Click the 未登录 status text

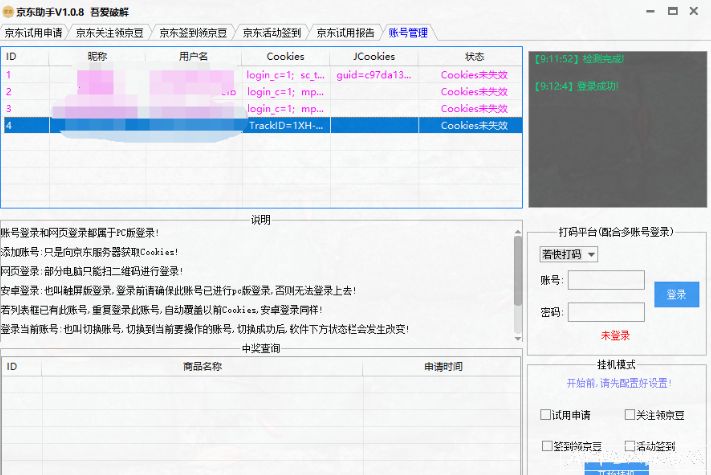[x=615, y=336]
